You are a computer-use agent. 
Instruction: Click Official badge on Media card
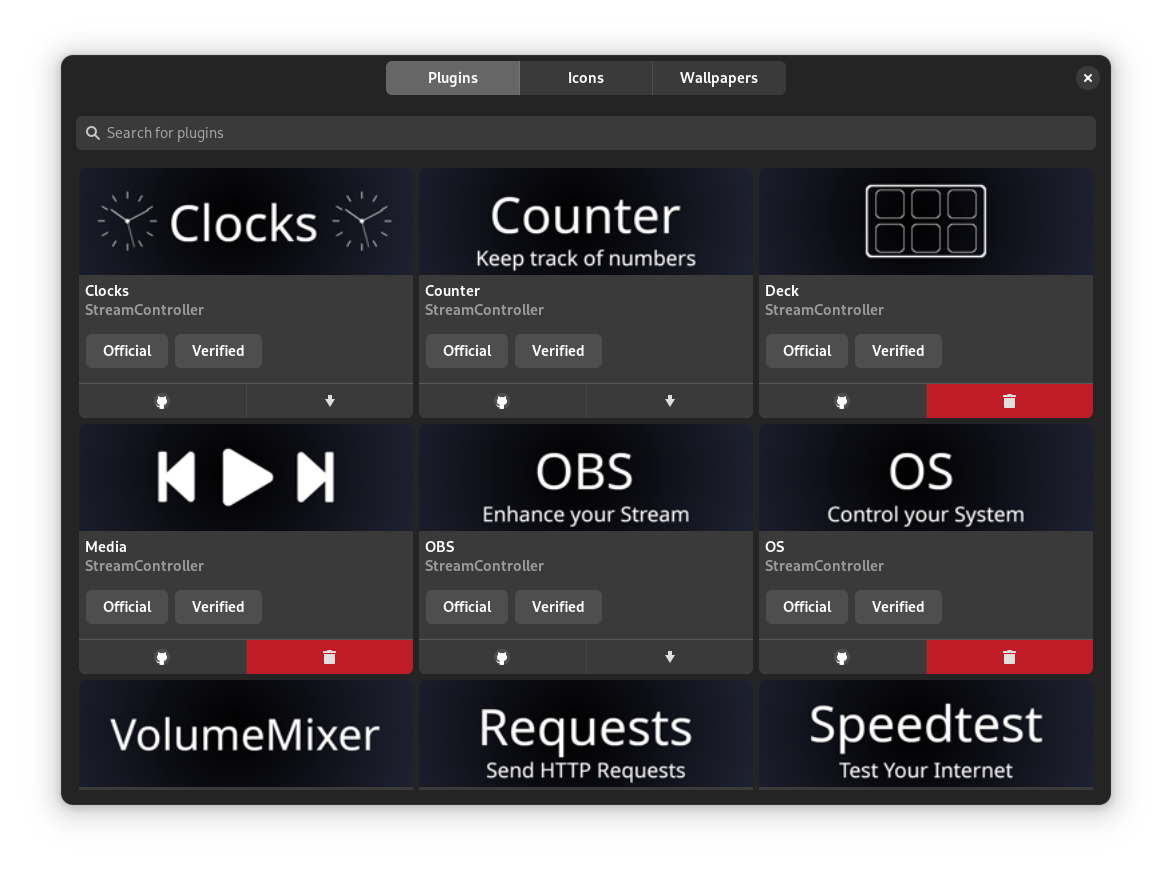coord(127,607)
